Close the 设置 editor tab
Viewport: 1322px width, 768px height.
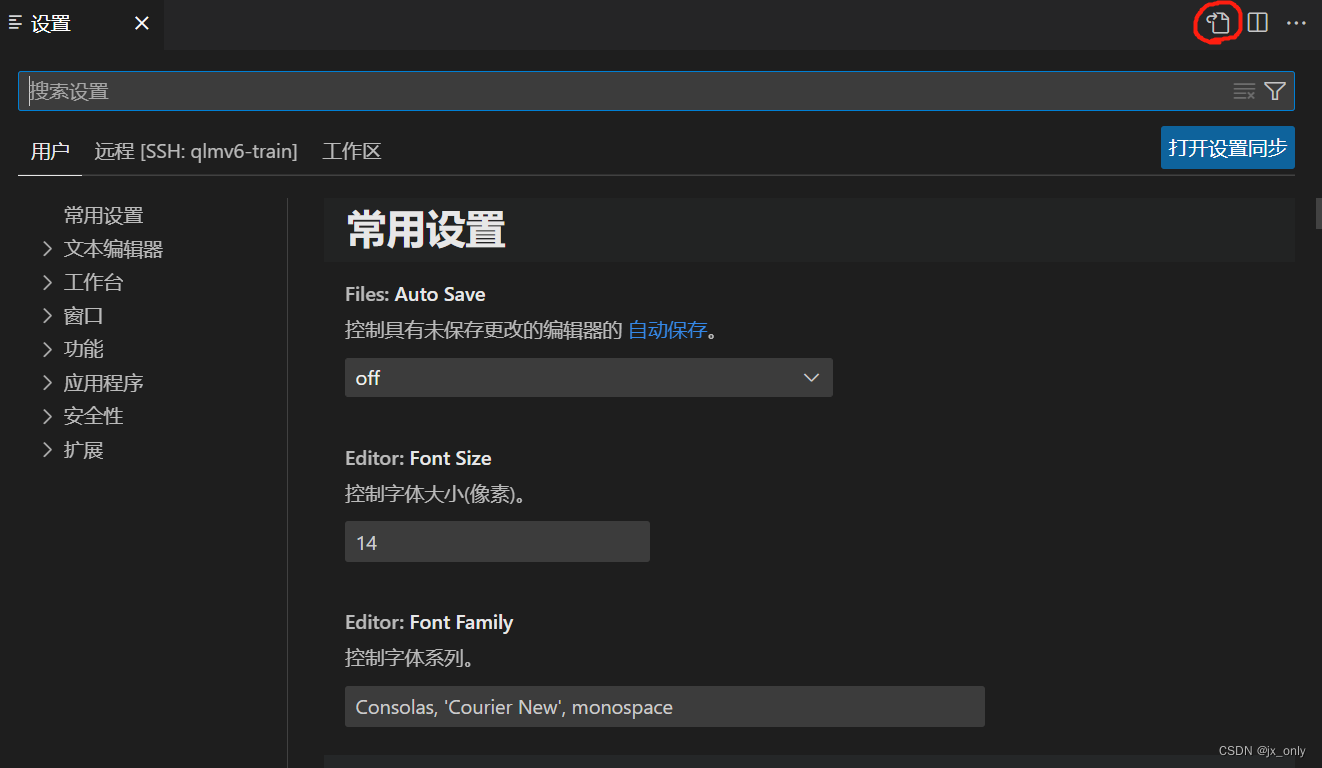(142, 23)
